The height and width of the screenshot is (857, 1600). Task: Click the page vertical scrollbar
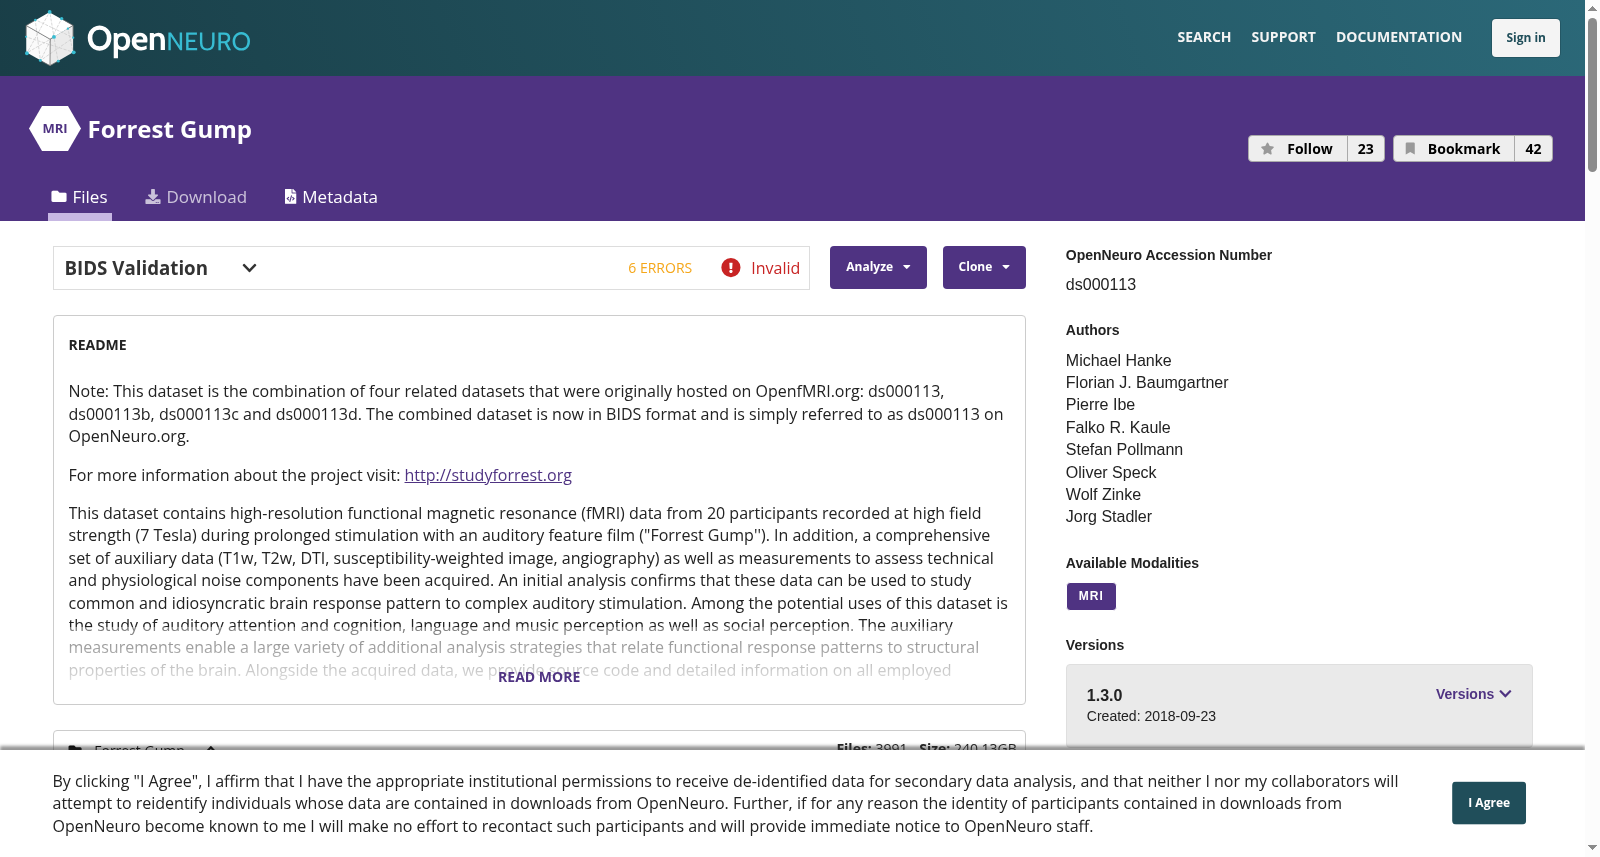(x=1592, y=428)
